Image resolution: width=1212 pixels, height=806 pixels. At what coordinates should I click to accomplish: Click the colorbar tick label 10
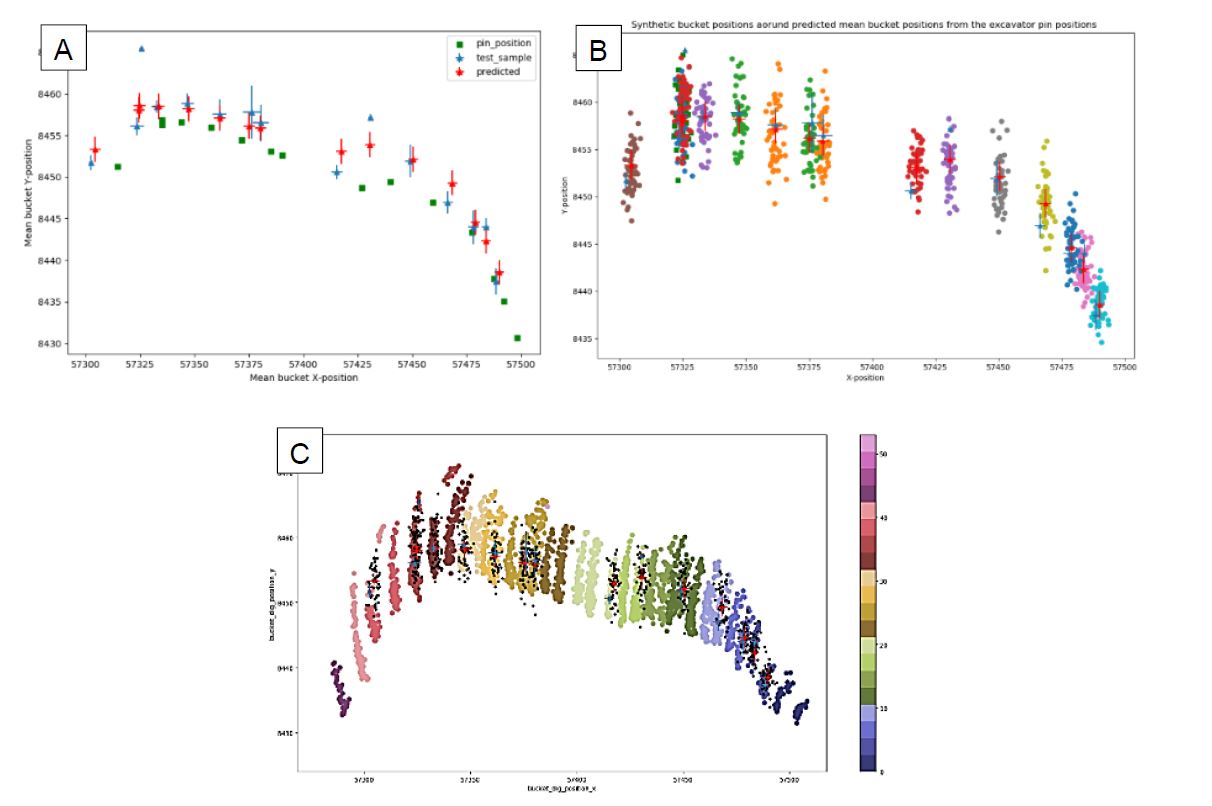(x=884, y=708)
